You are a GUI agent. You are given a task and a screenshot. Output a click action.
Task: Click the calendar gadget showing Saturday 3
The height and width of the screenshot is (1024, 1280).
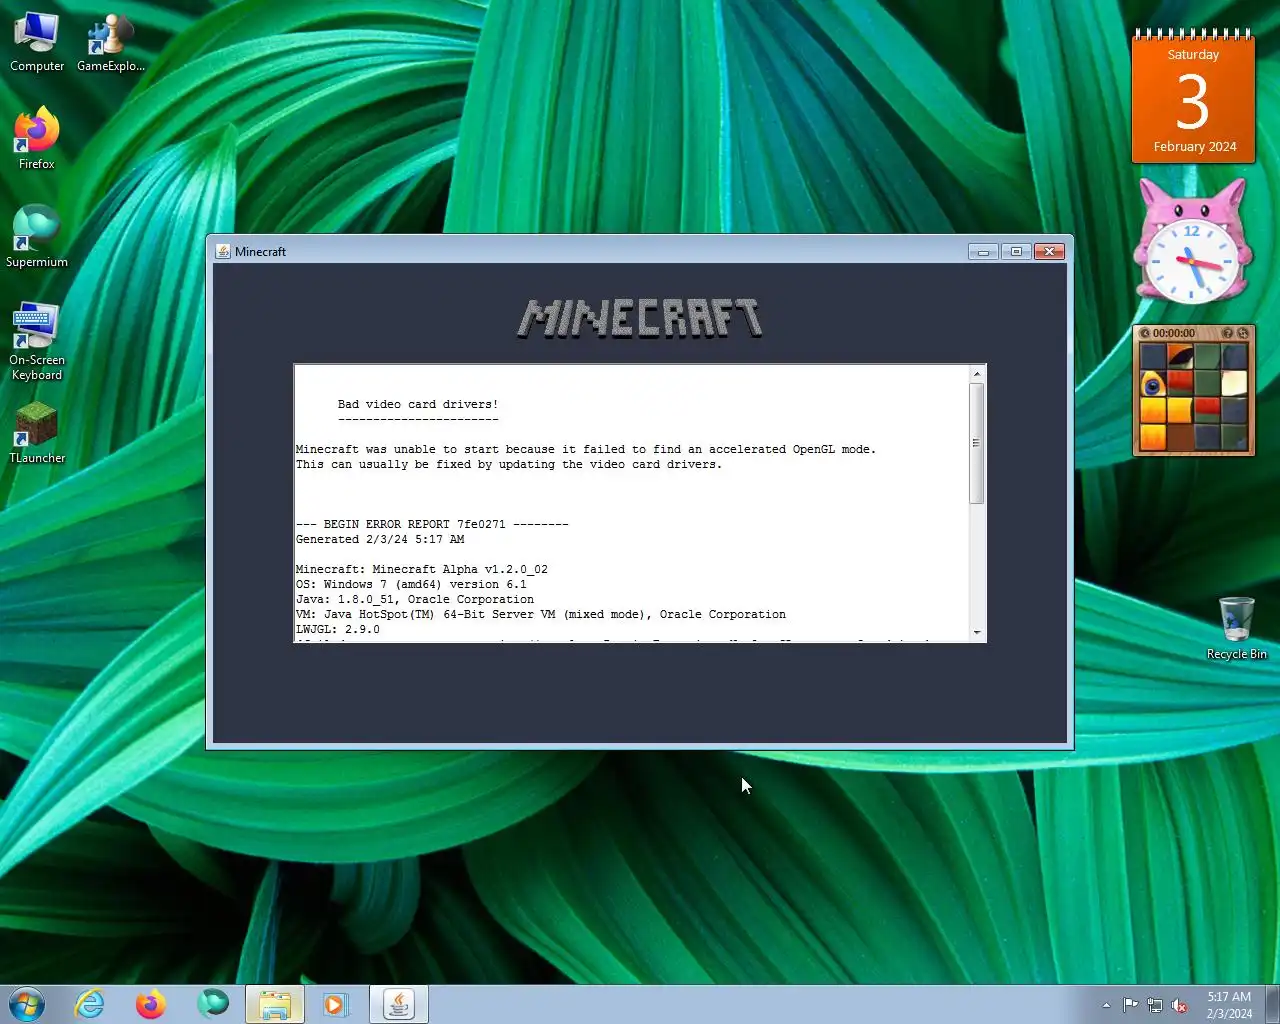point(1193,97)
